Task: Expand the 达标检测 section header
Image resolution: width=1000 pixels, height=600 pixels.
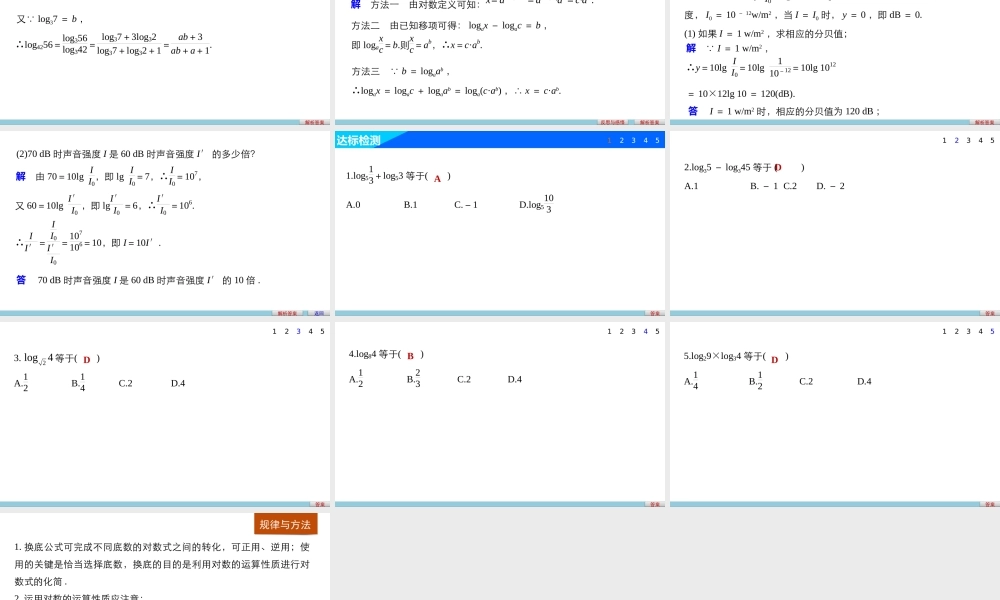Action: [x=357, y=139]
